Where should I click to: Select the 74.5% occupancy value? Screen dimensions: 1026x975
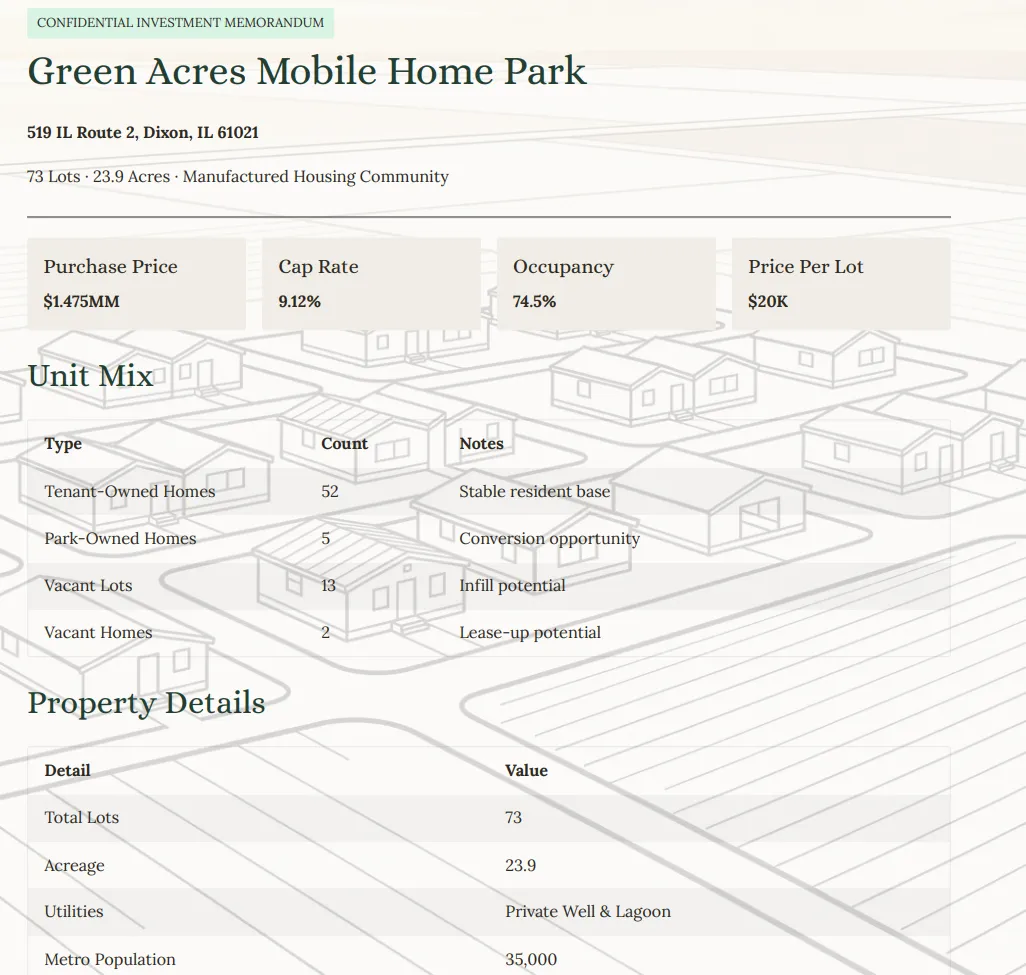[535, 302]
